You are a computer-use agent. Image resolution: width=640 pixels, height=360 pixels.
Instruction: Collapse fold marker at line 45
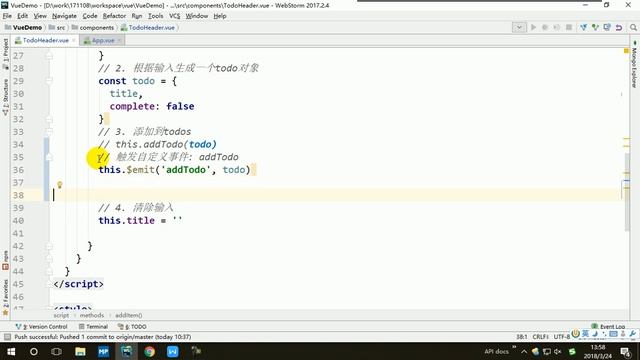[x=49, y=284]
